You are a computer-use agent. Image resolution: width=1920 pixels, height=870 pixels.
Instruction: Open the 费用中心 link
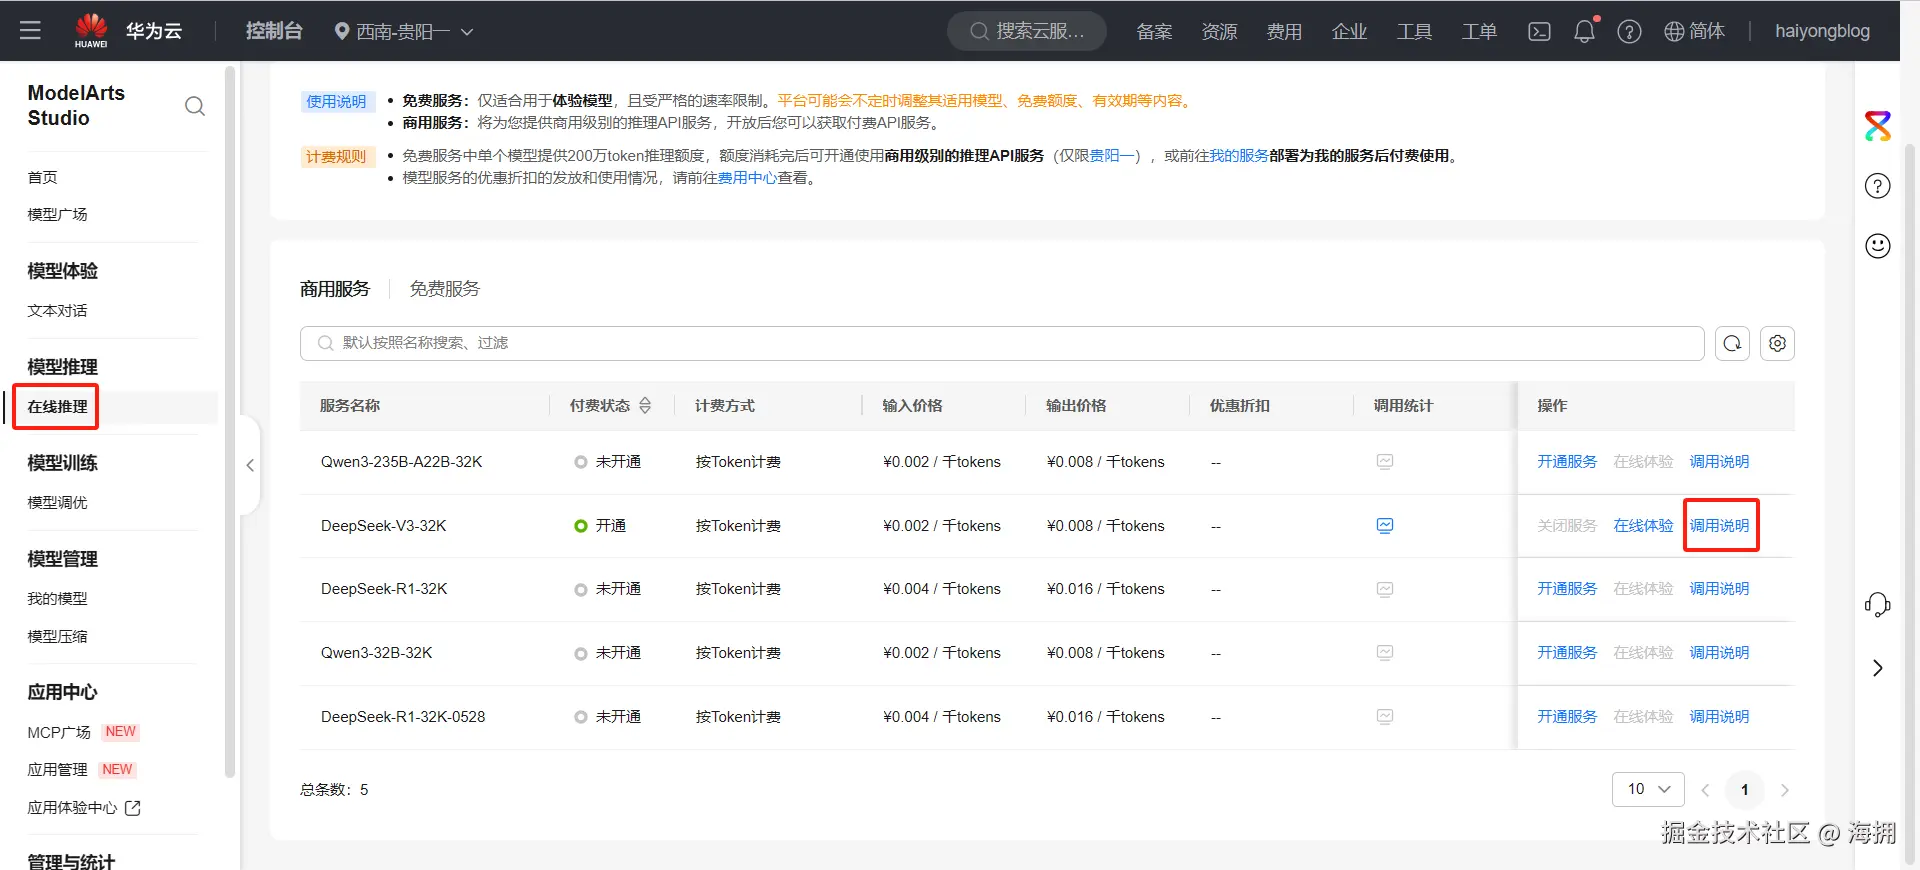coord(747,177)
